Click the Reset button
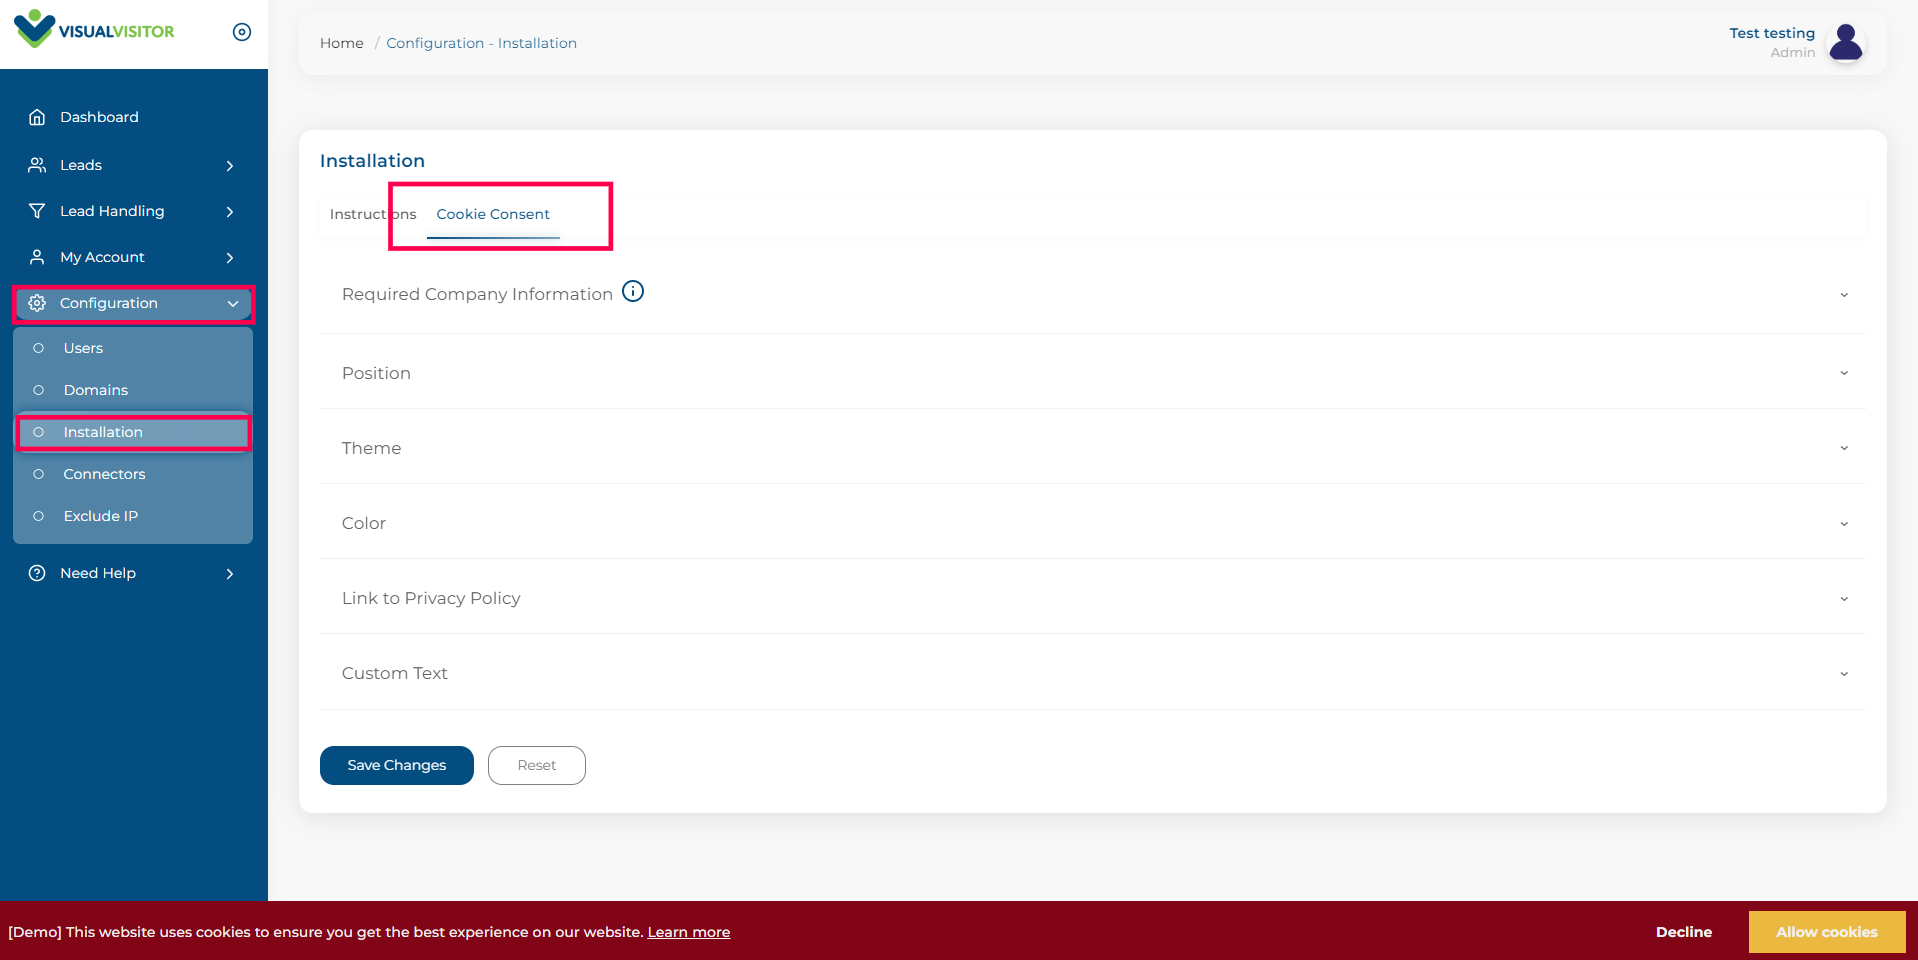This screenshot has width=1918, height=960. 537,765
